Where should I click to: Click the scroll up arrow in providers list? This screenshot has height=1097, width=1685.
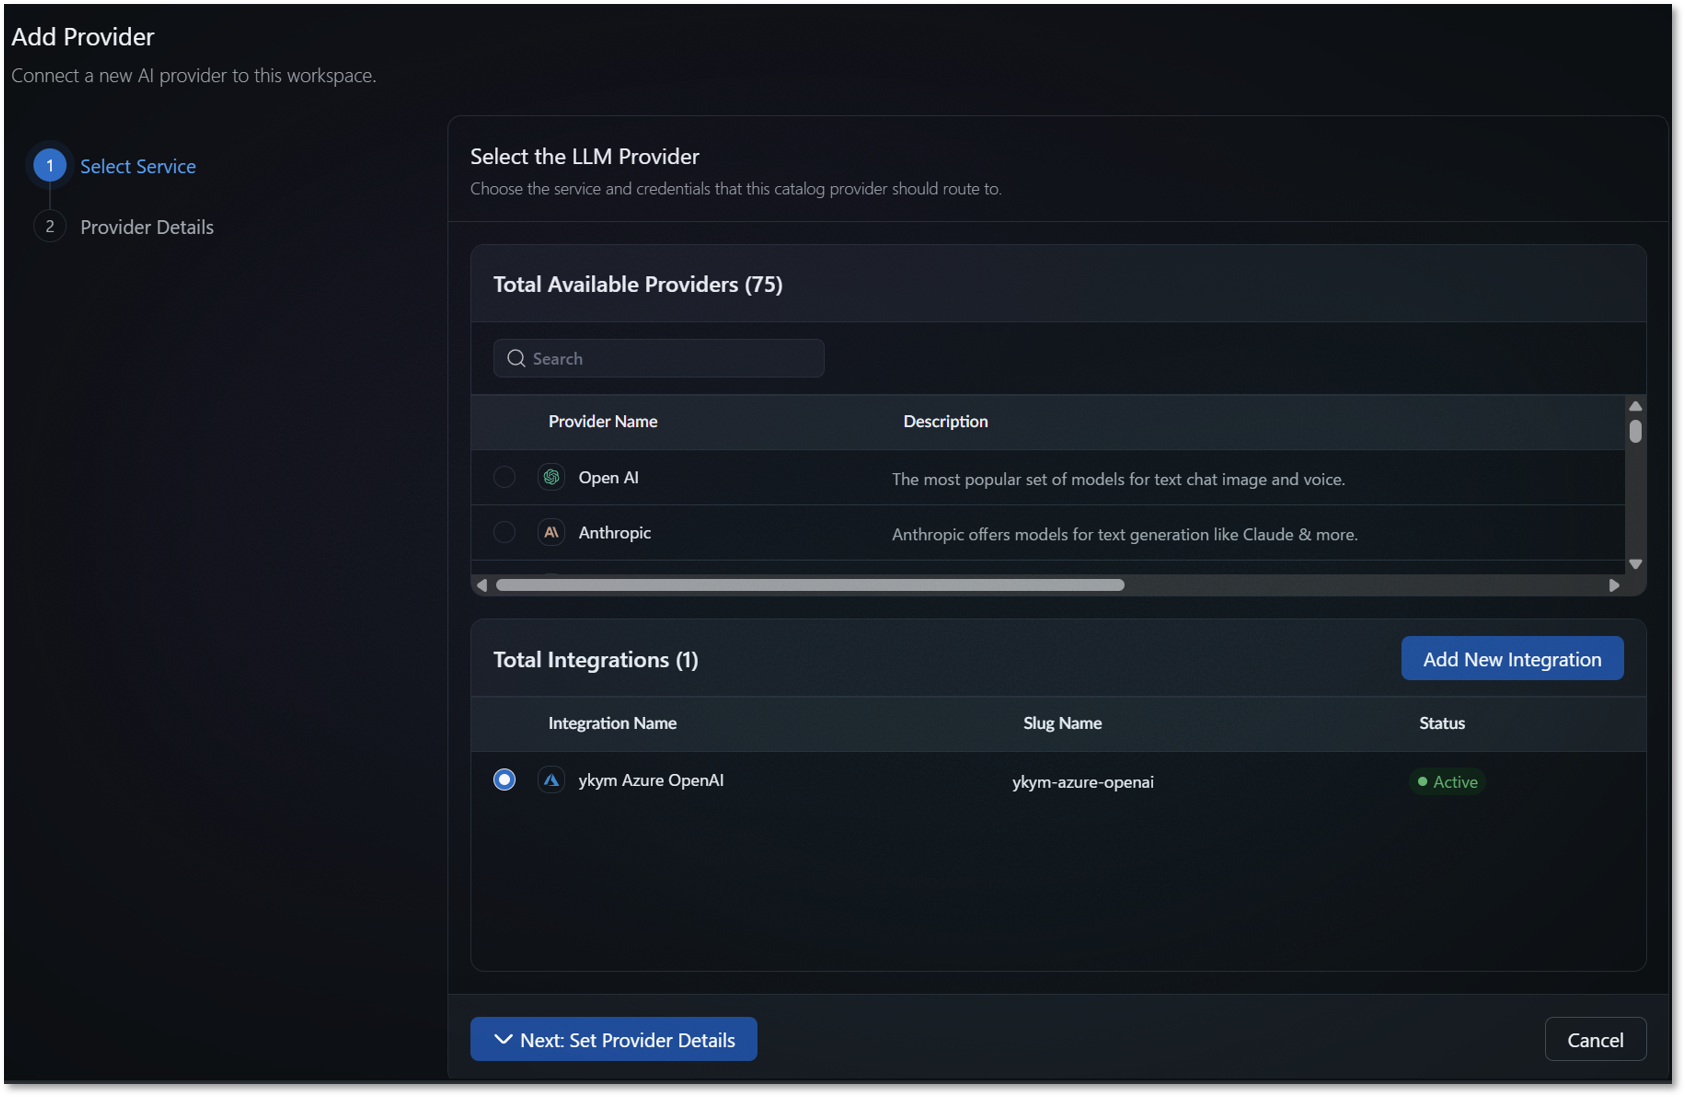pyautogui.click(x=1635, y=406)
